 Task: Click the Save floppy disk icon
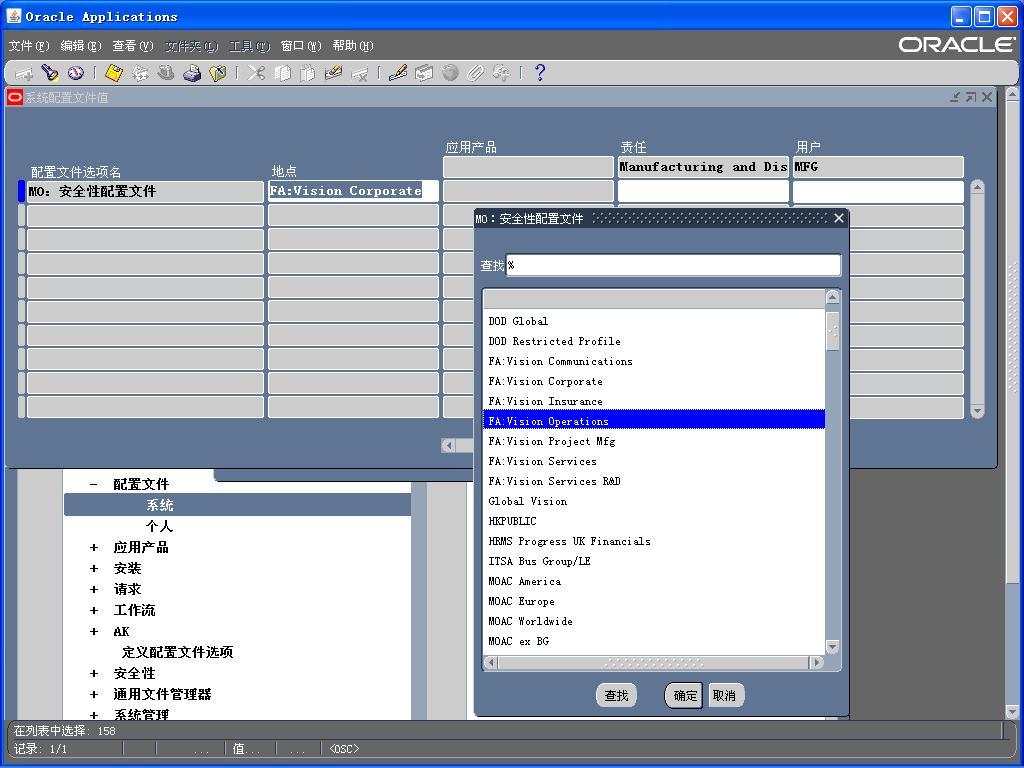(x=114, y=73)
